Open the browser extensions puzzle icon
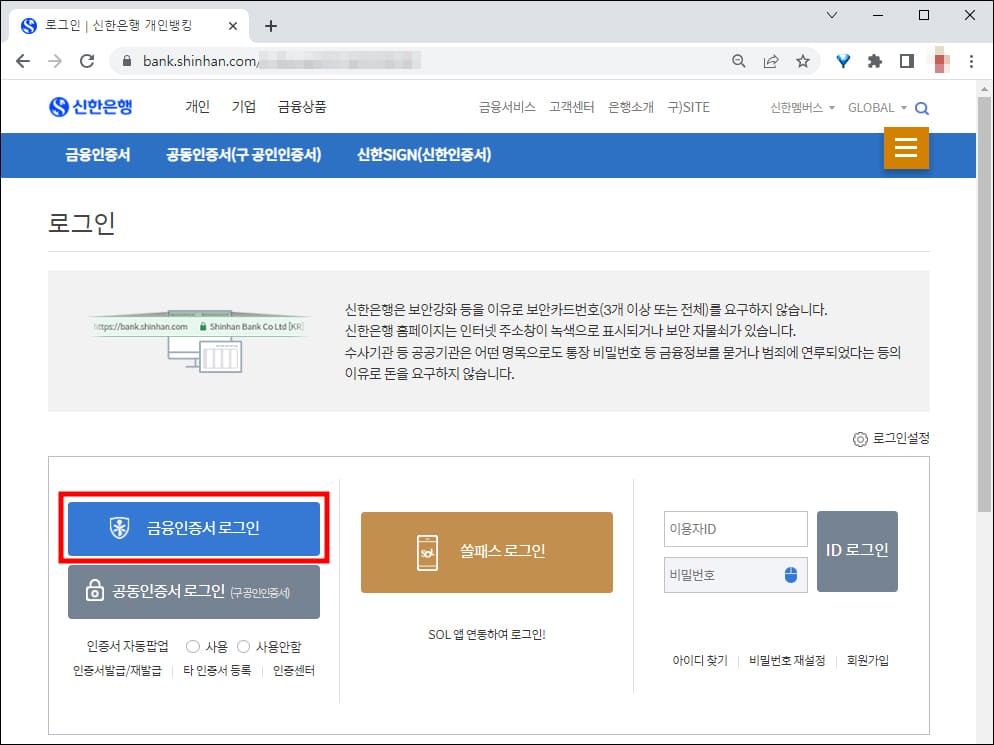Image resolution: width=994 pixels, height=745 pixels. 874,61
